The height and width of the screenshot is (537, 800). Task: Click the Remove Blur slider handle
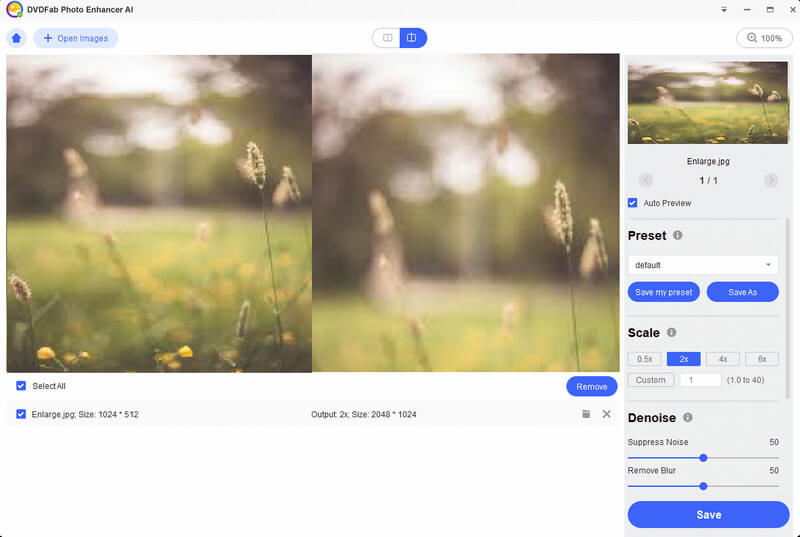tap(703, 487)
